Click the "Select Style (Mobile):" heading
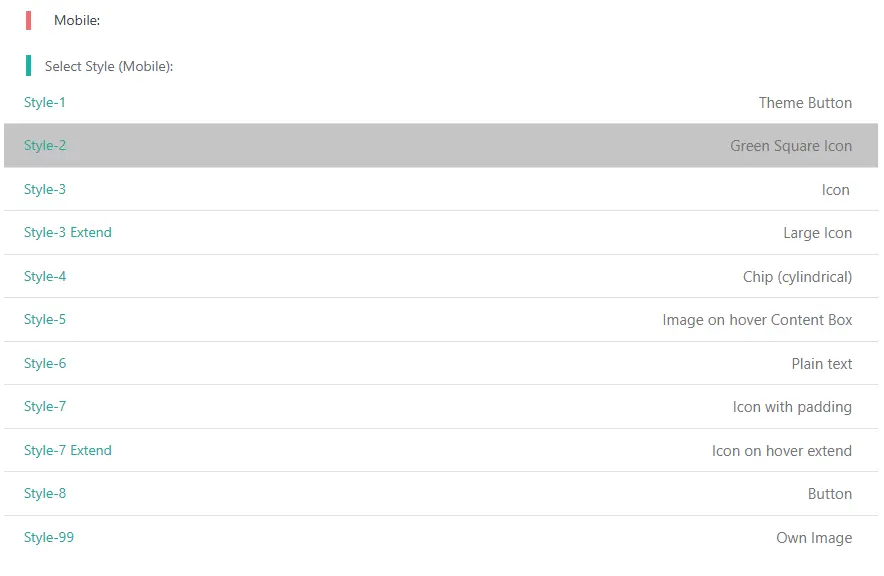884x576 pixels. coord(109,67)
